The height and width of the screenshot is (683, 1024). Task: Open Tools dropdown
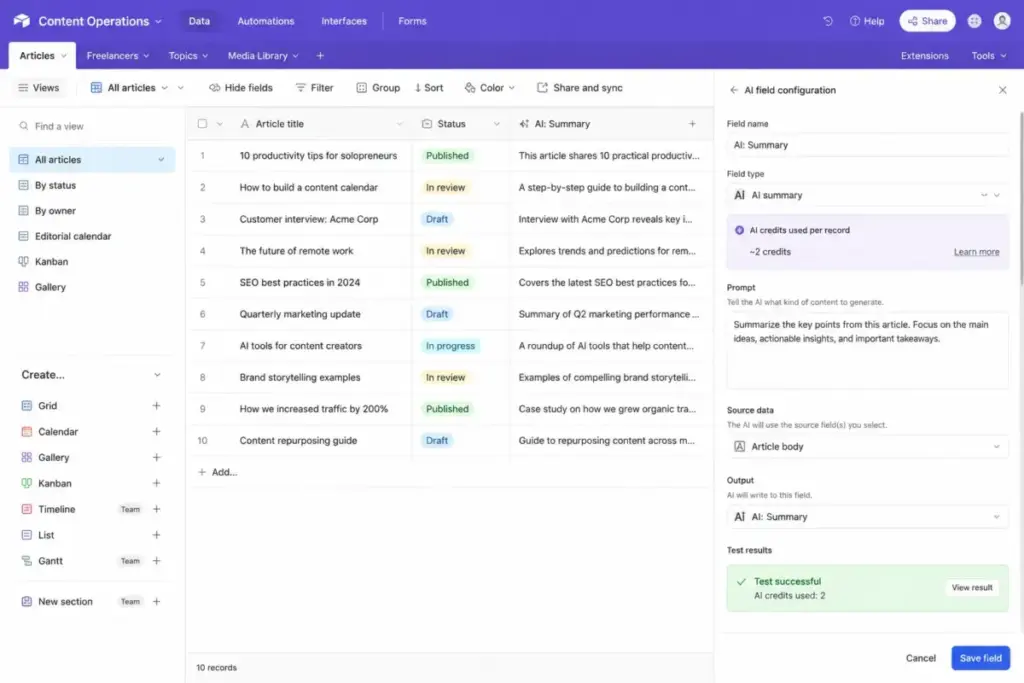[x=988, y=56]
